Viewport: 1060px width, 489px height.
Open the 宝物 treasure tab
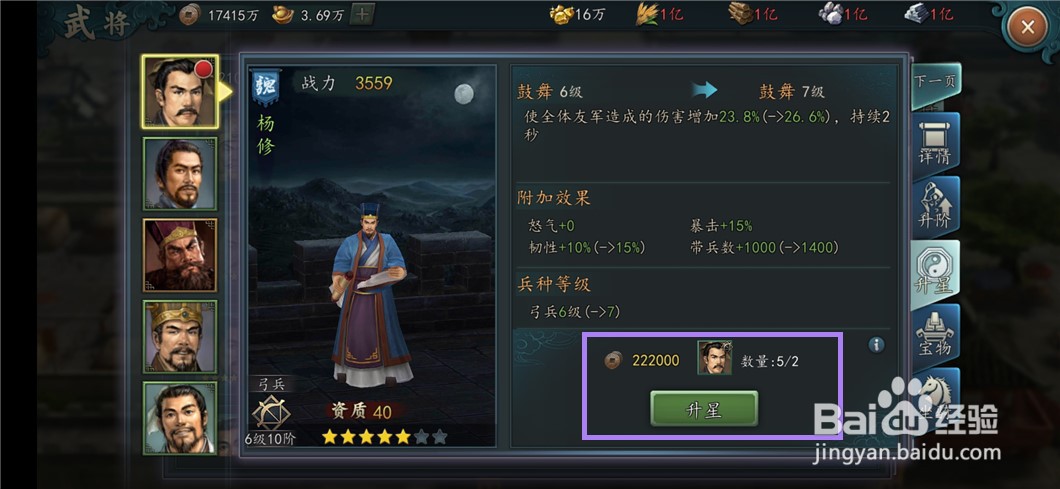[936, 335]
